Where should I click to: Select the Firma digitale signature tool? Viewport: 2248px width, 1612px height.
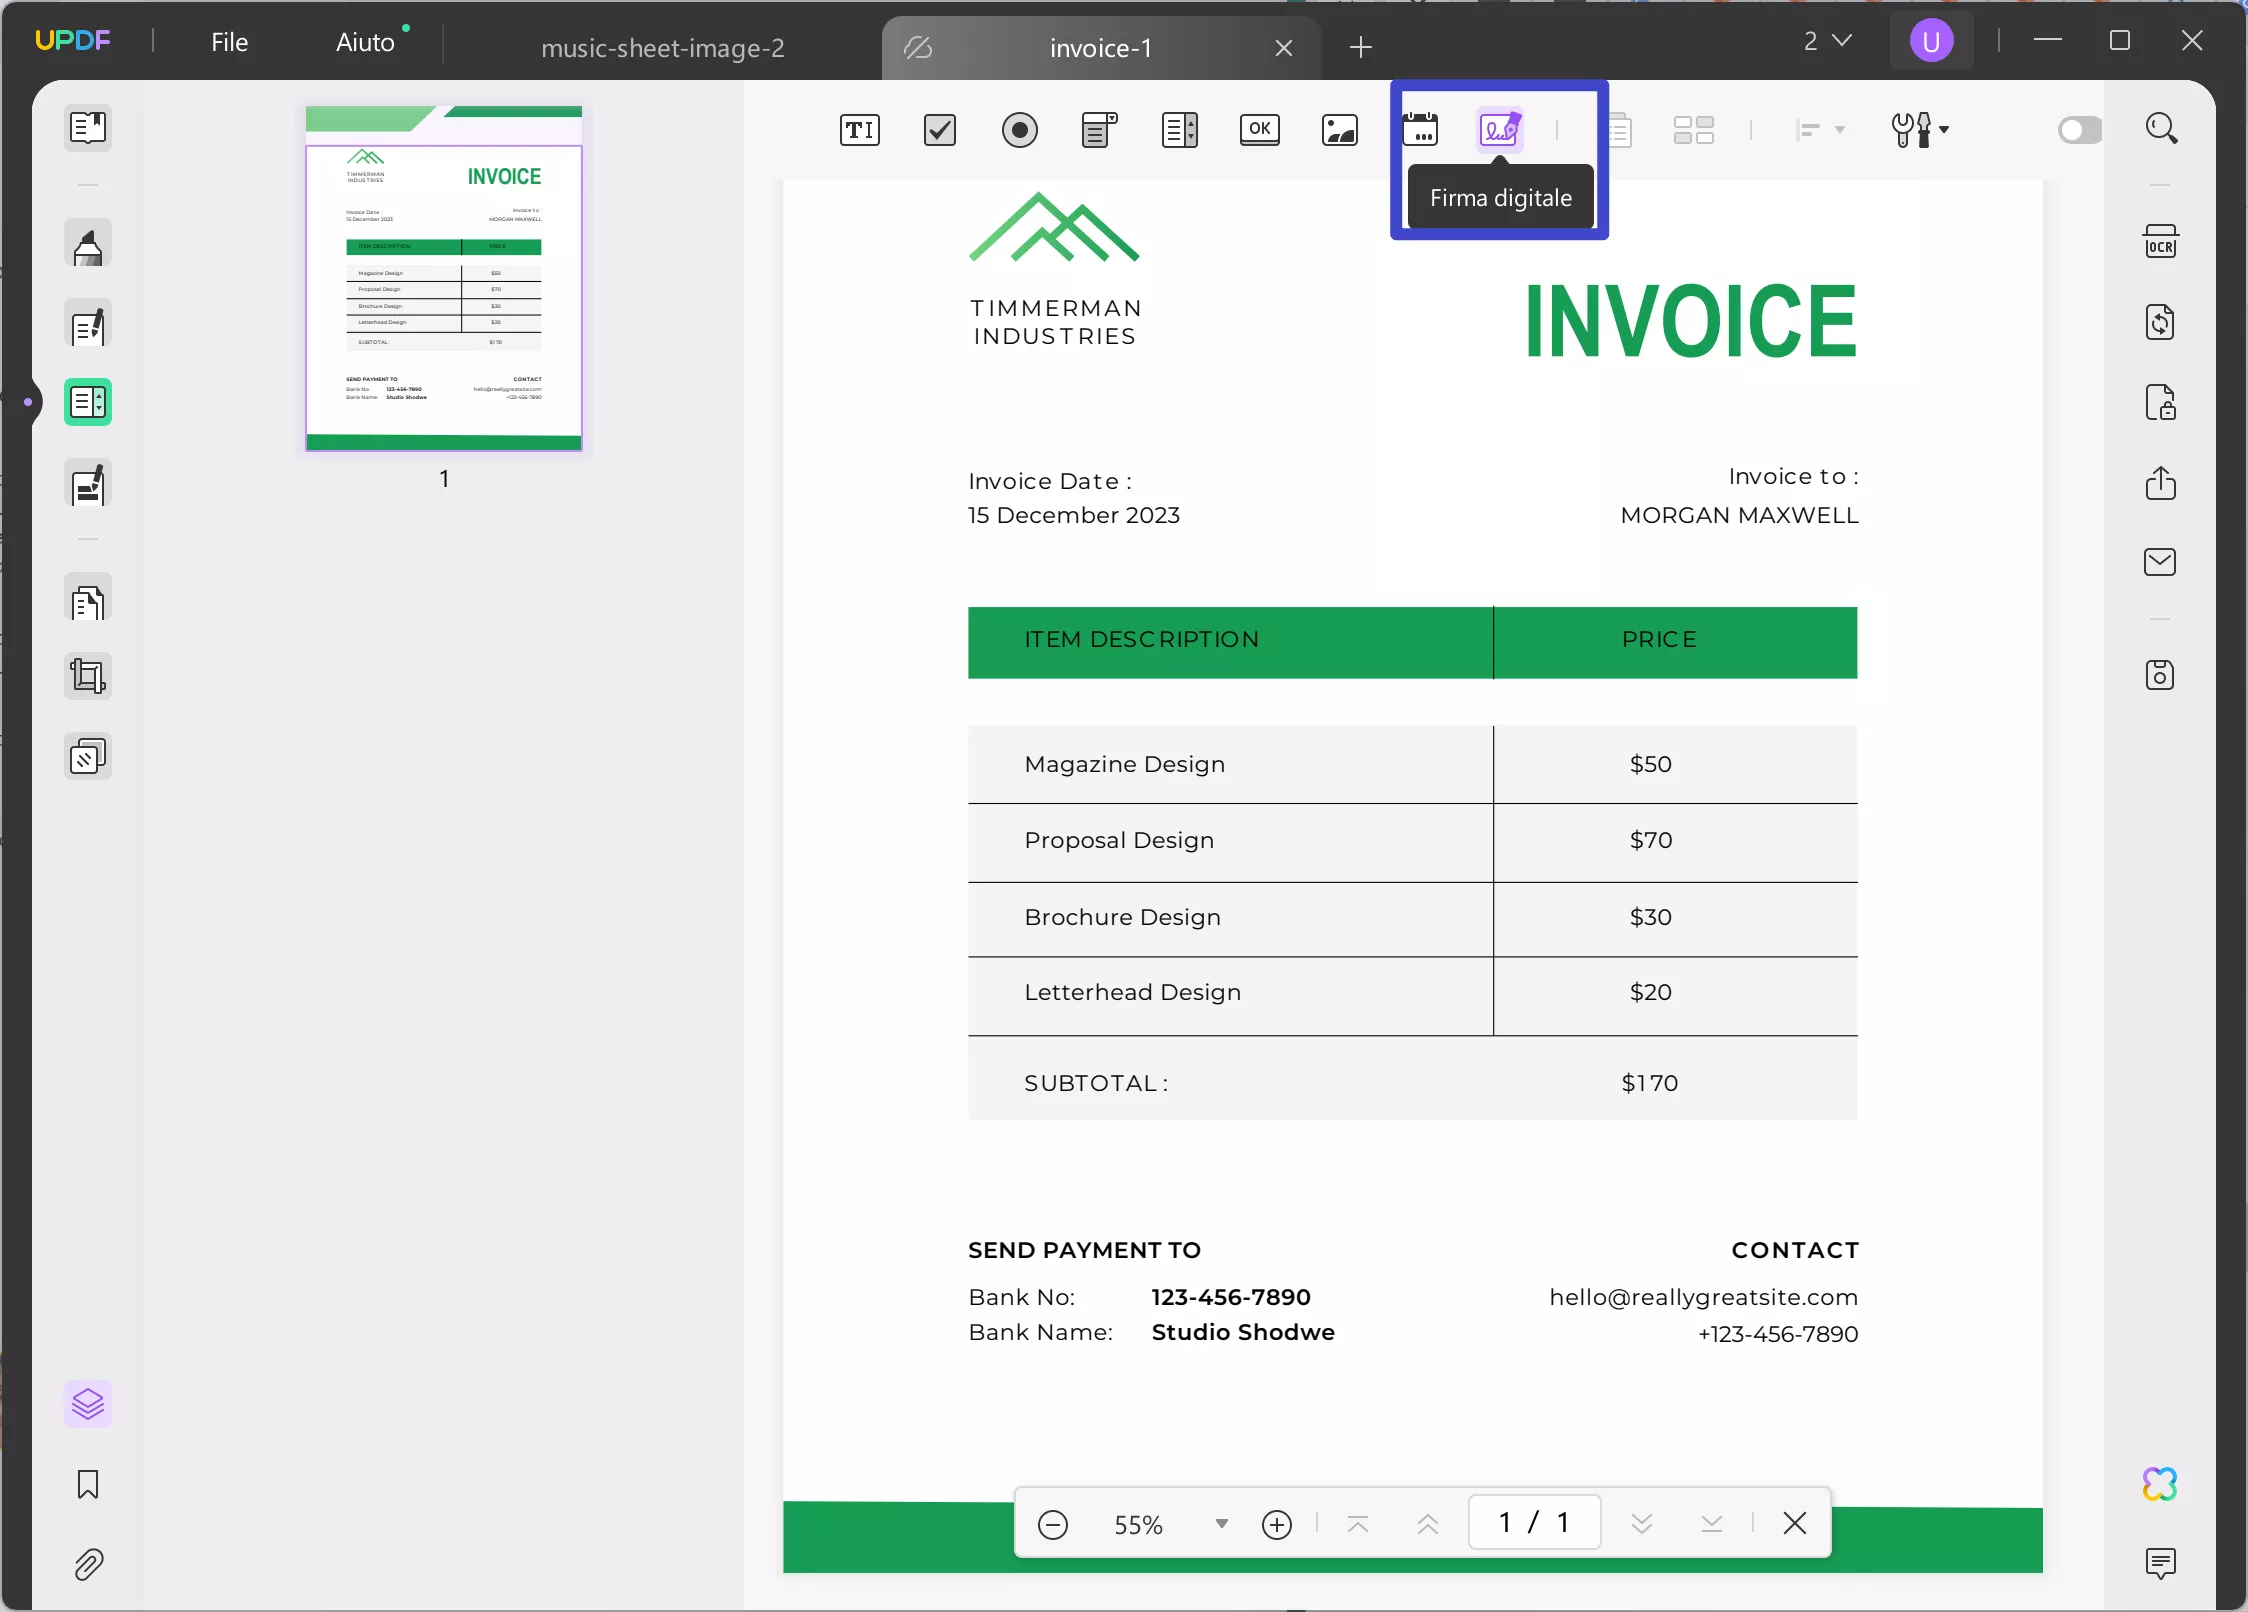click(1500, 130)
